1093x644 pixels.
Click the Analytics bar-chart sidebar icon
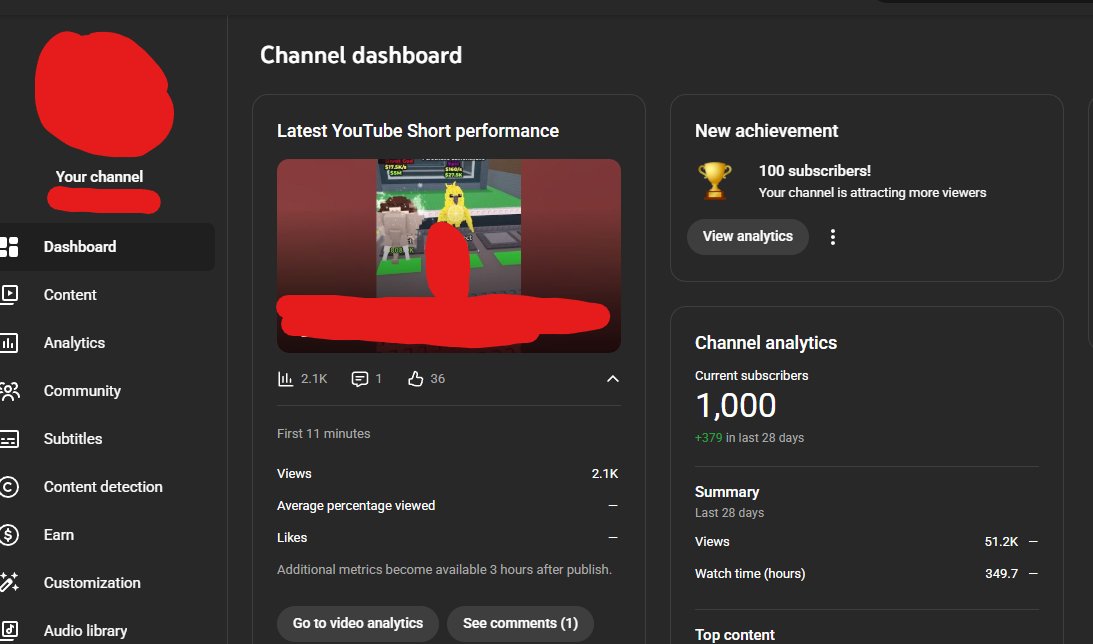tap(9, 343)
